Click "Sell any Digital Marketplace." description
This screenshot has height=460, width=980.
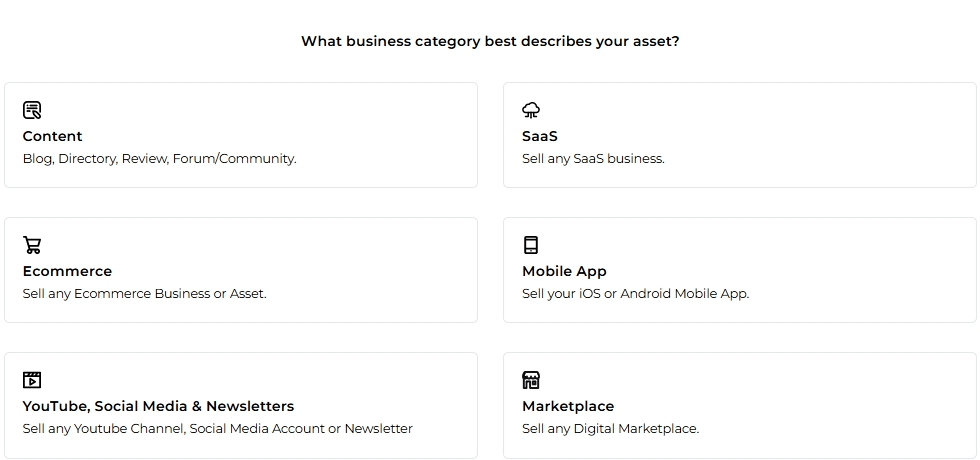pos(611,429)
